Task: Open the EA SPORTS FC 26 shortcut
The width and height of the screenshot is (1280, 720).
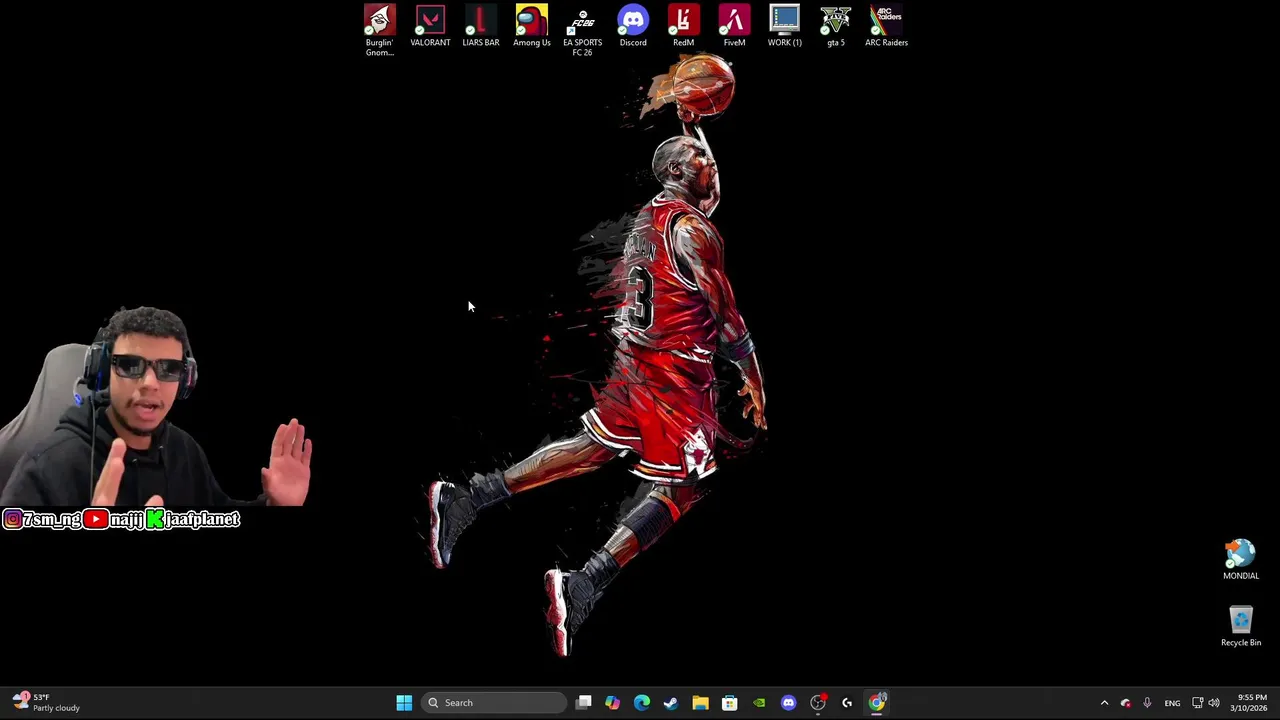Action: tap(582, 30)
